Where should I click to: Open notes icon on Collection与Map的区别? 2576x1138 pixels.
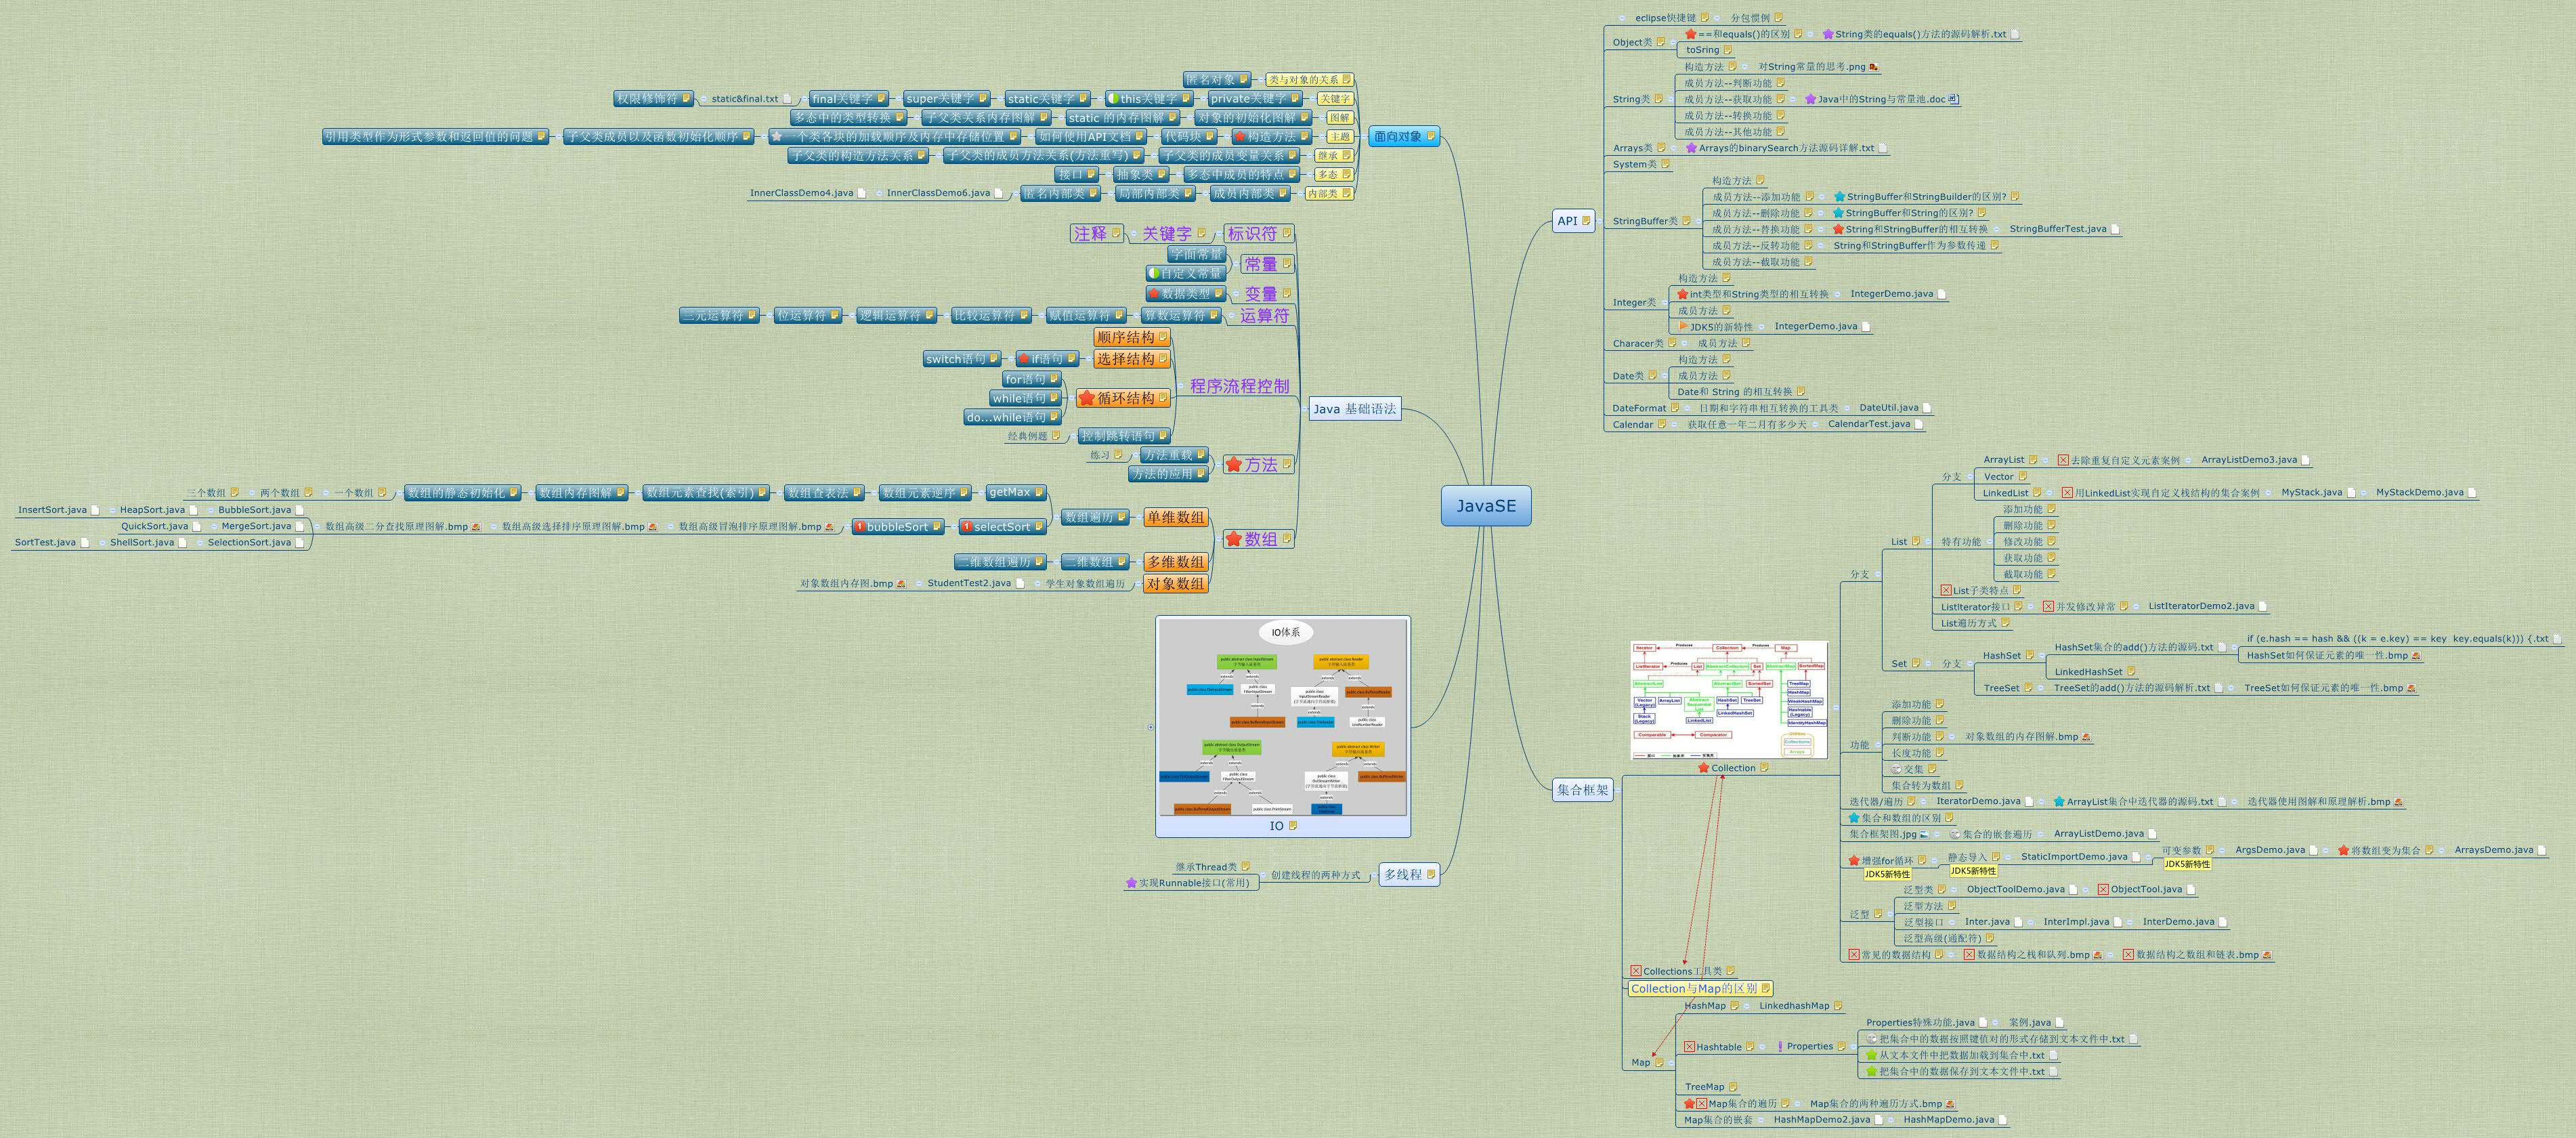point(1766,989)
